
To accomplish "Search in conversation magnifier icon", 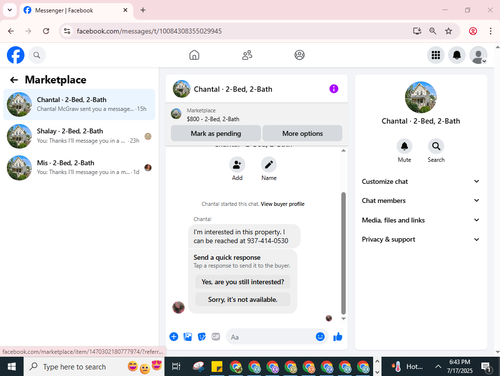I will tap(436, 146).
